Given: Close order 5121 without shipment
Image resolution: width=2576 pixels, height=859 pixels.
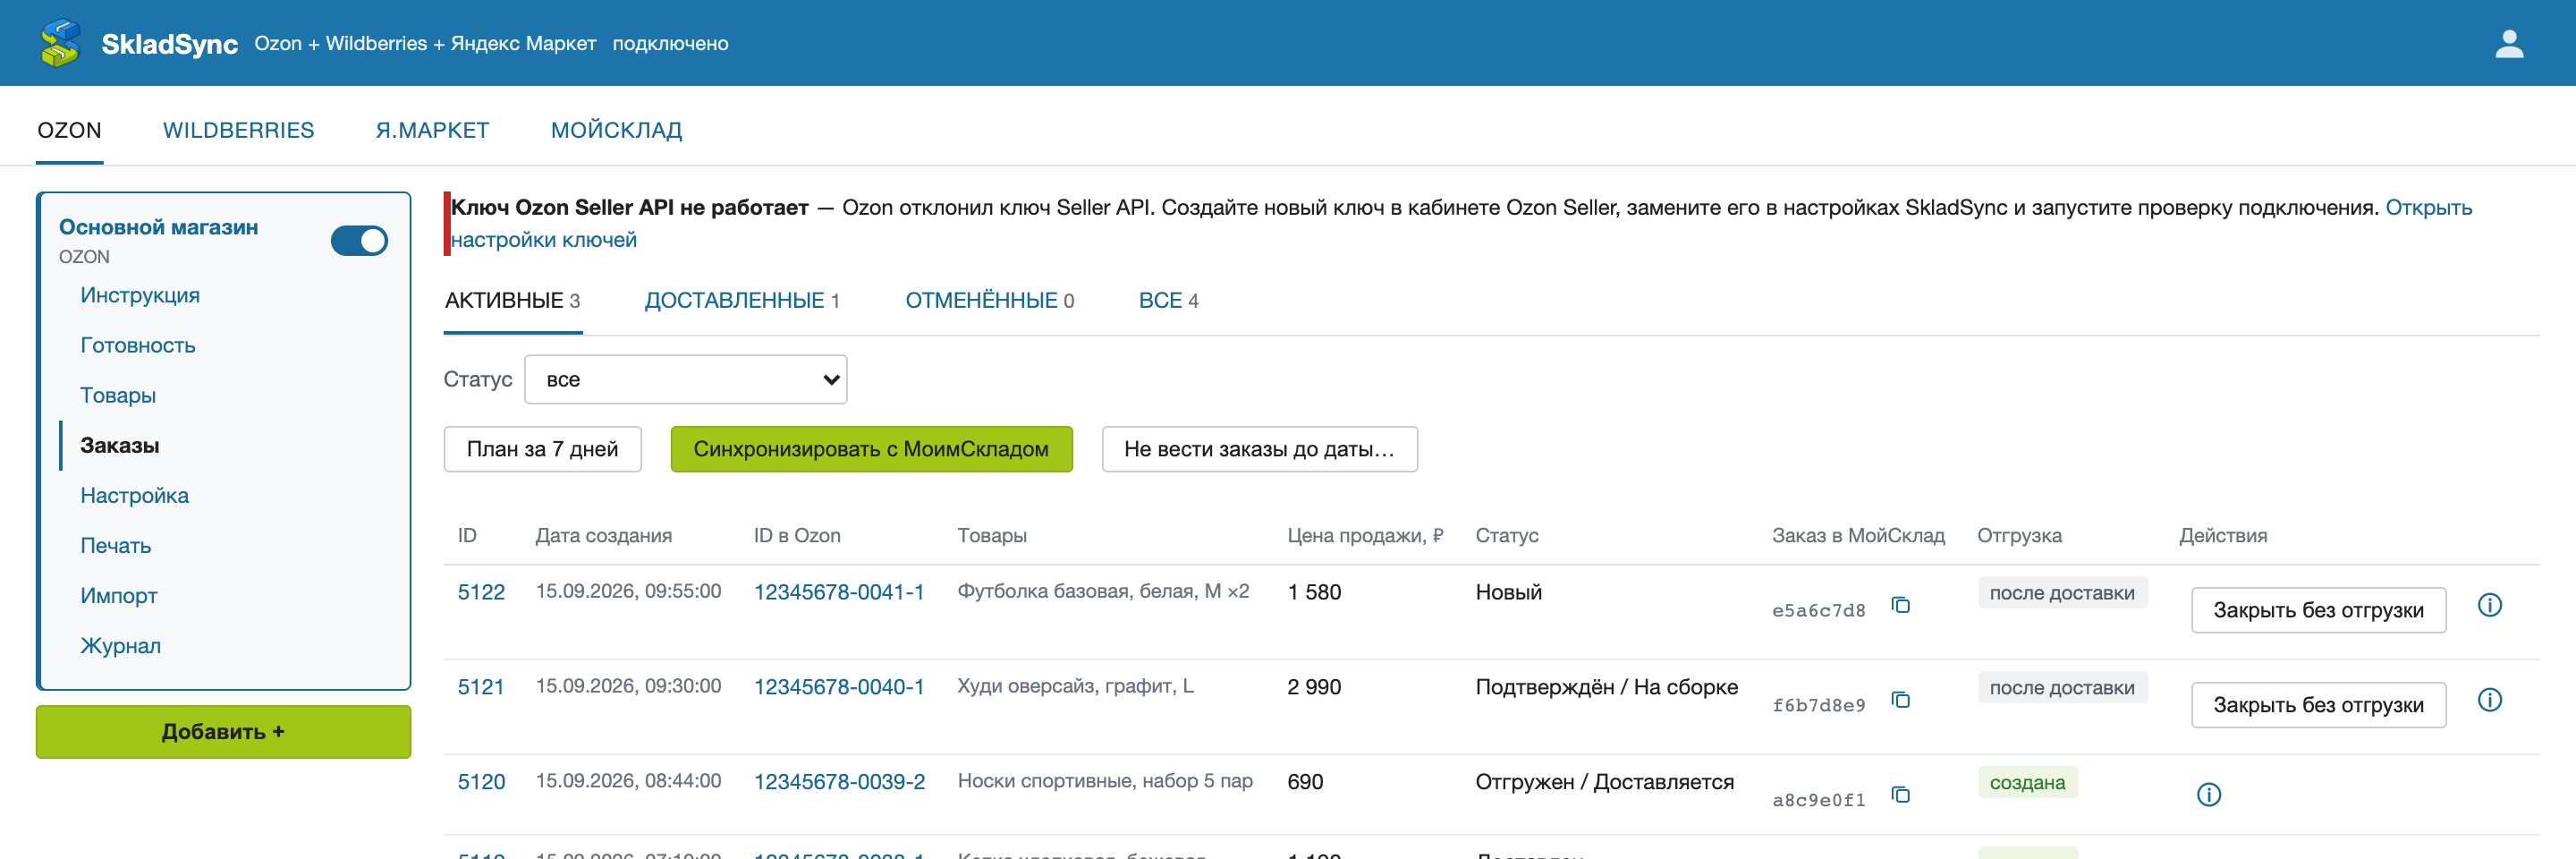Looking at the screenshot, I should [x=2318, y=705].
